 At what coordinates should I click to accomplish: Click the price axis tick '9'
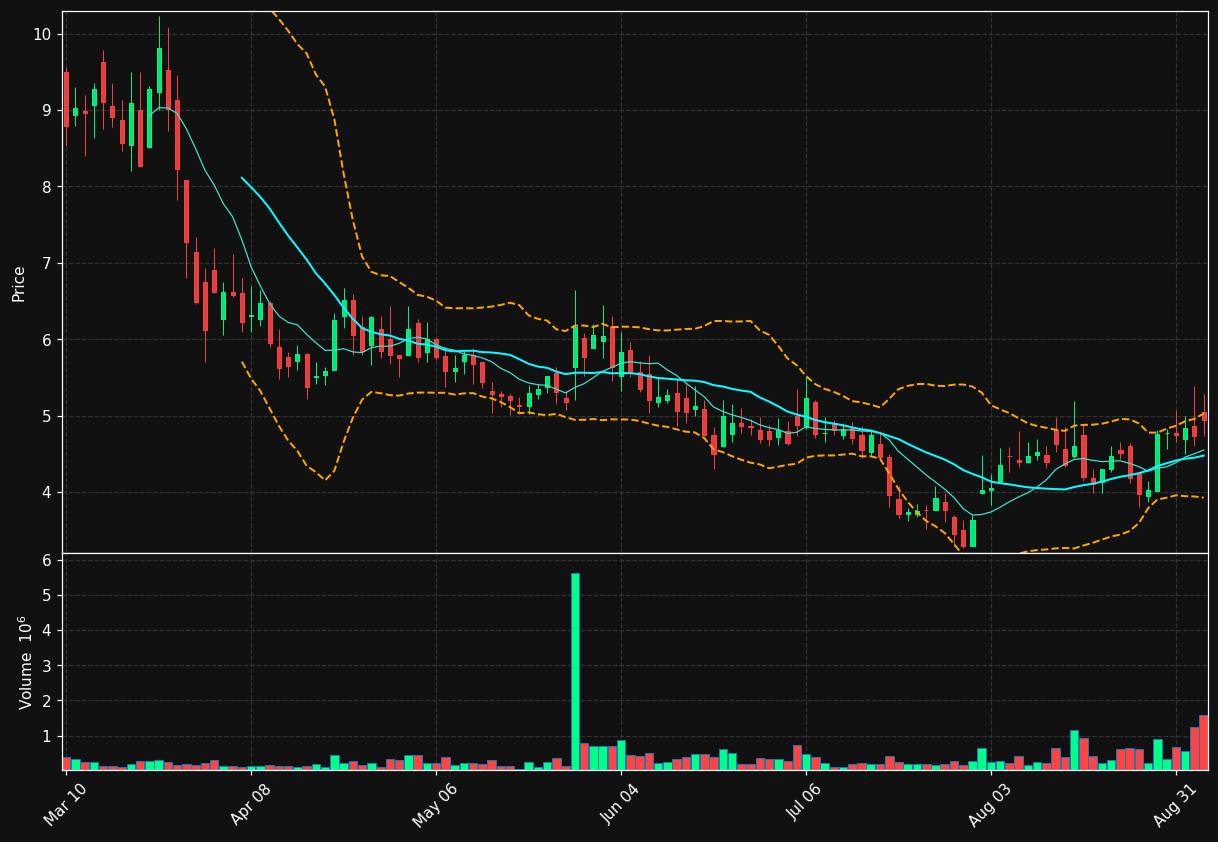47,110
